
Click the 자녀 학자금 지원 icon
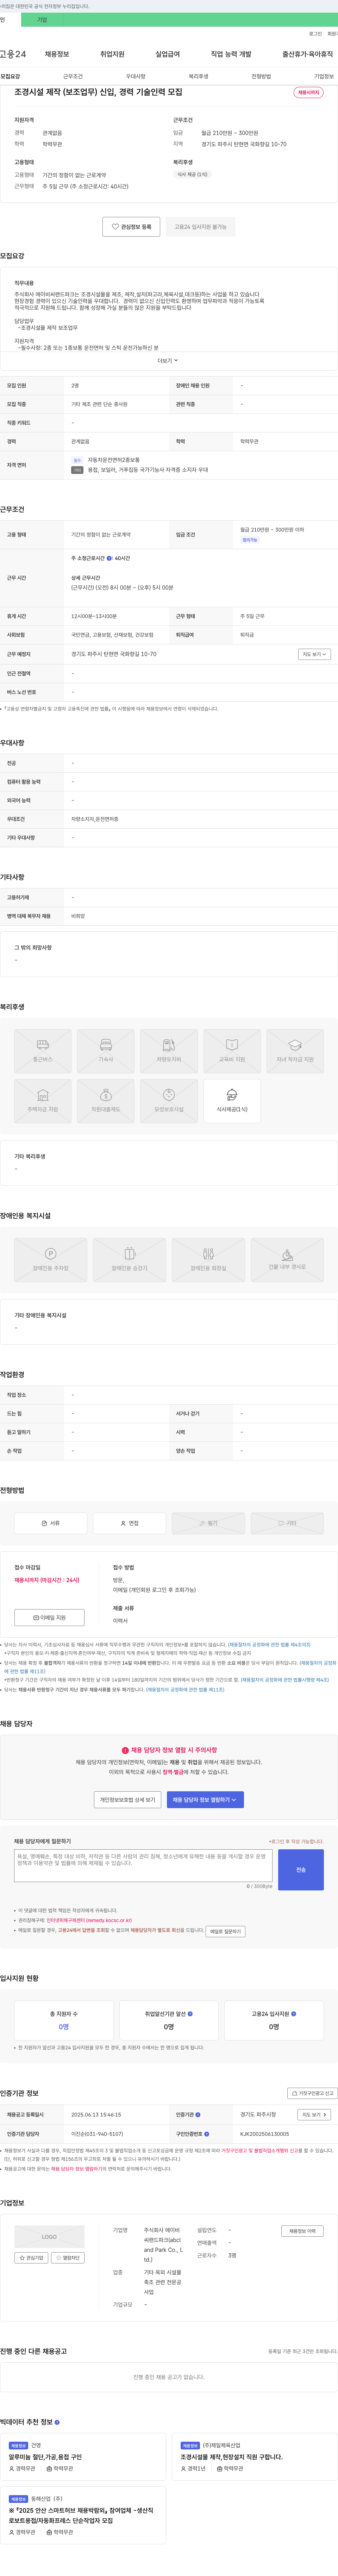[295, 1050]
